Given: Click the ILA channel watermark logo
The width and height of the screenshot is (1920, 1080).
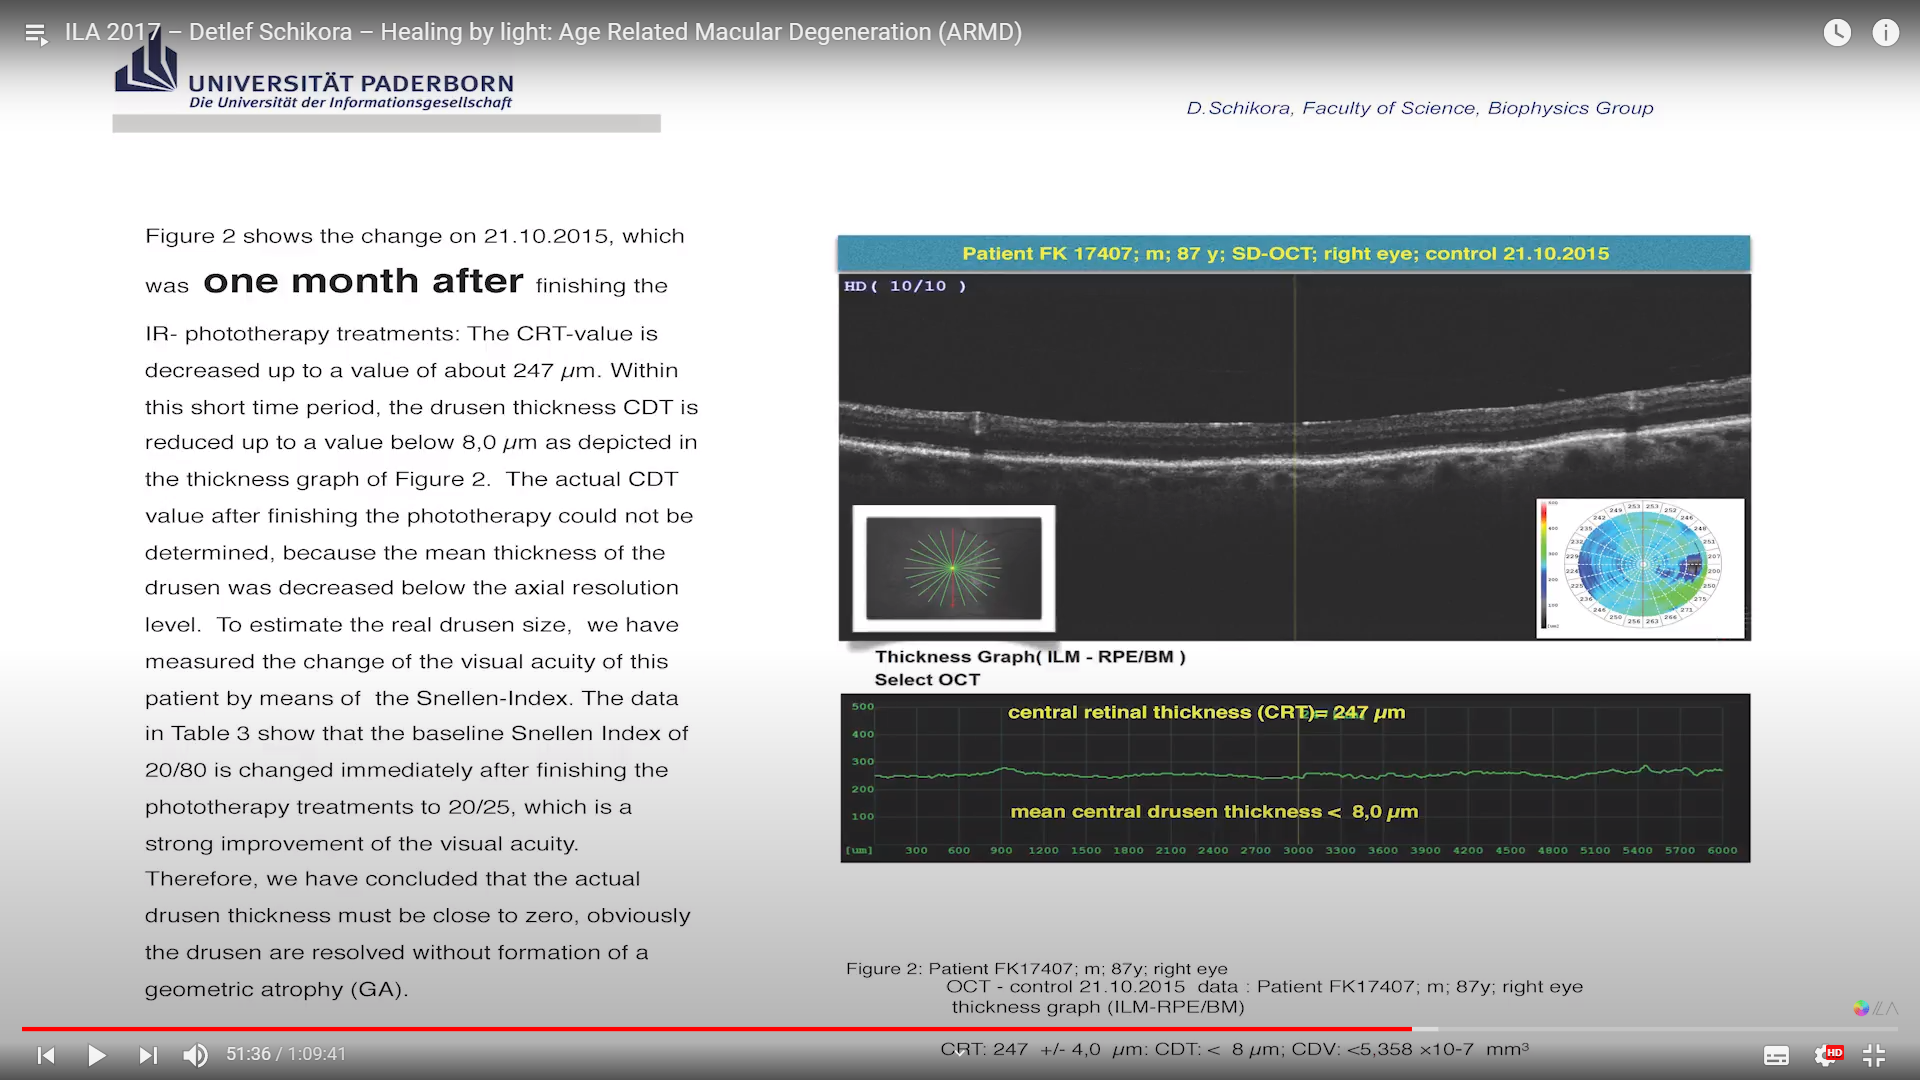Looking at the screenshot, I should [x=1875, y=1008].
